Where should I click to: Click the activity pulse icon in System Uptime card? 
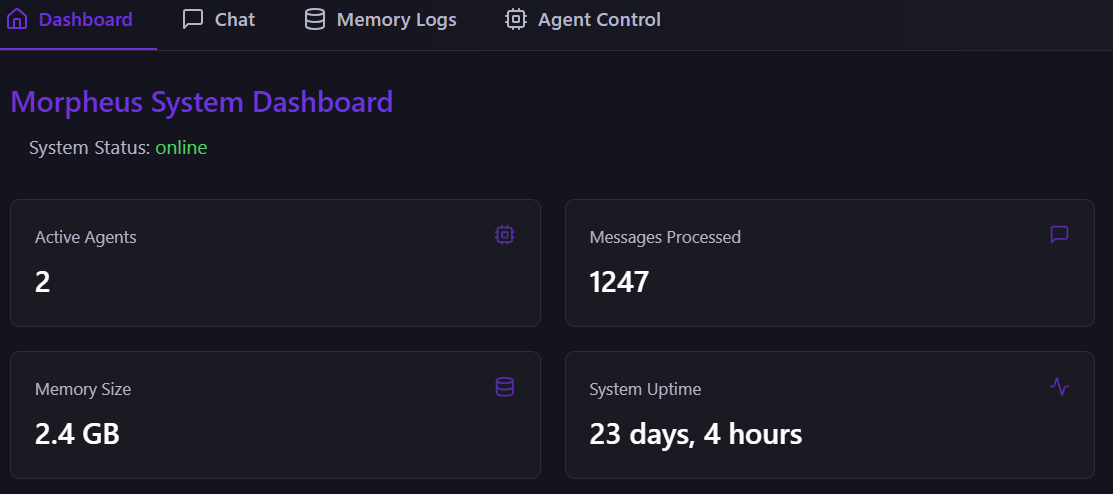coord(1059,387)
